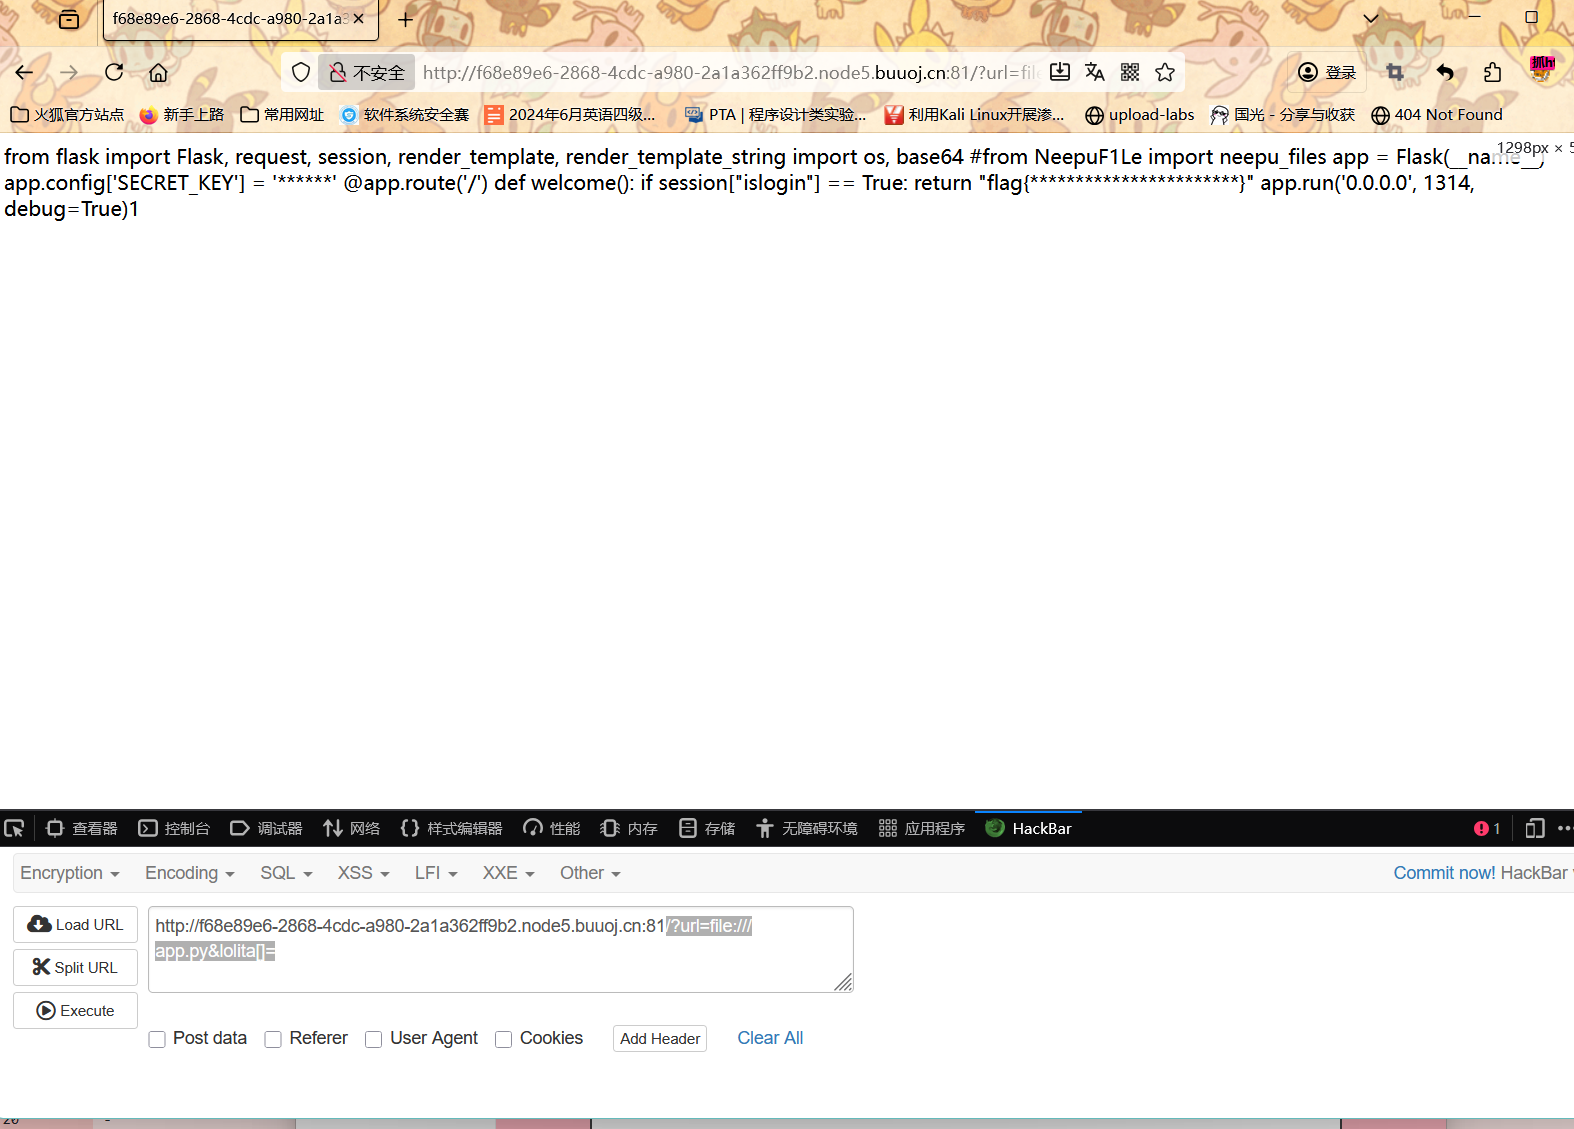Bookmark this page with the star icon

click(x=1165, y=72)
